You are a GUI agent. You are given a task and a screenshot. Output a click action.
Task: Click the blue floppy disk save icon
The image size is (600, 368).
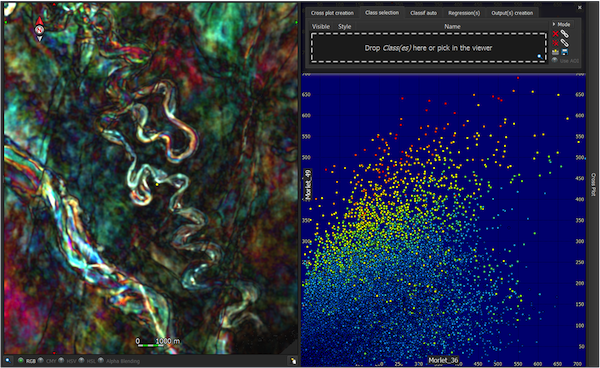point(564,52)
